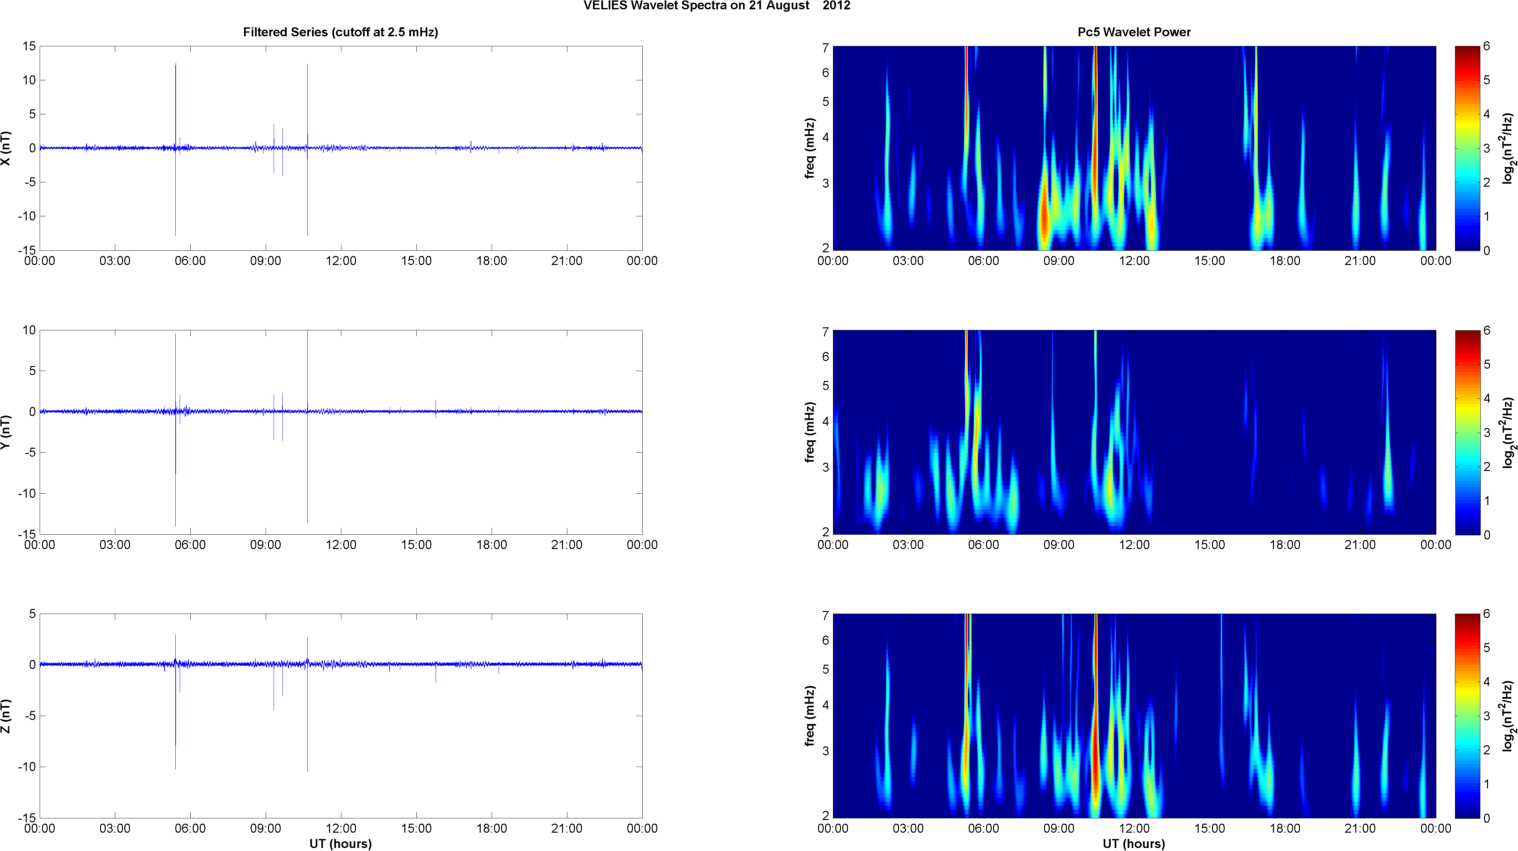Click the 12:00 tick label under the X series plot
Viewport: 1518px width, 851px height.
tap(340, 261)
